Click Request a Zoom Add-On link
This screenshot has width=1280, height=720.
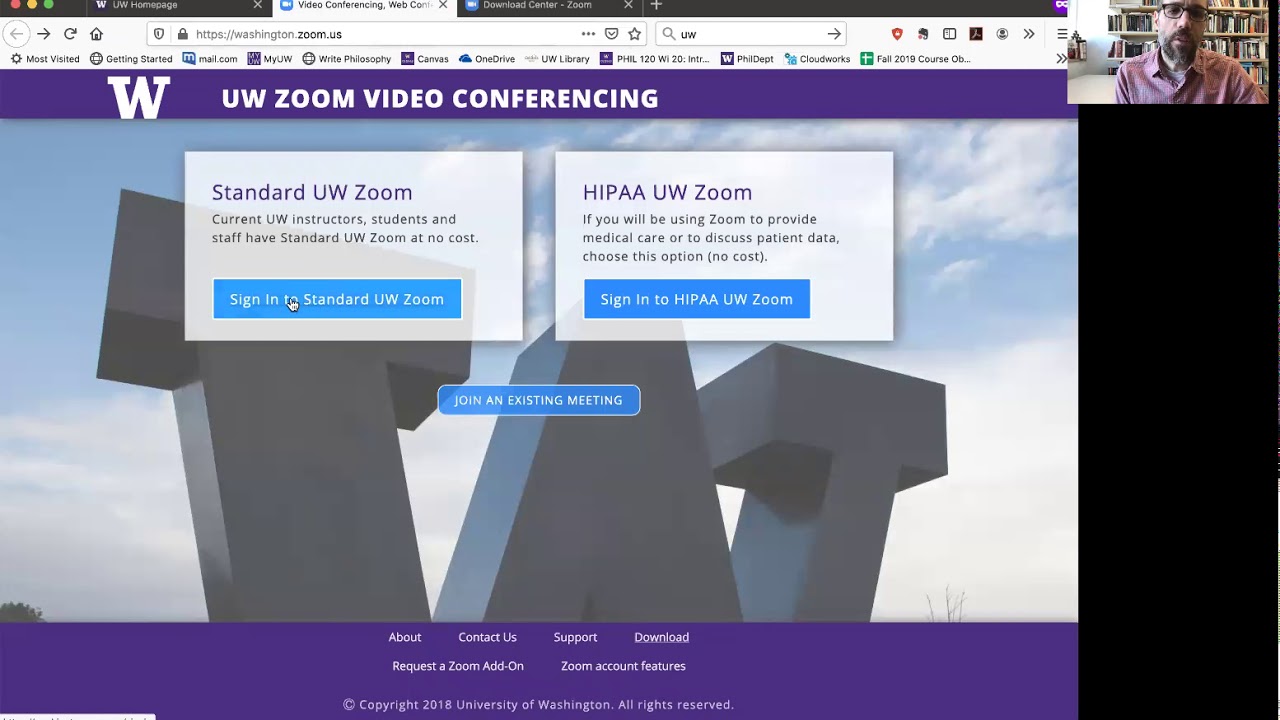pyautogui.click(x=458, y=666)
